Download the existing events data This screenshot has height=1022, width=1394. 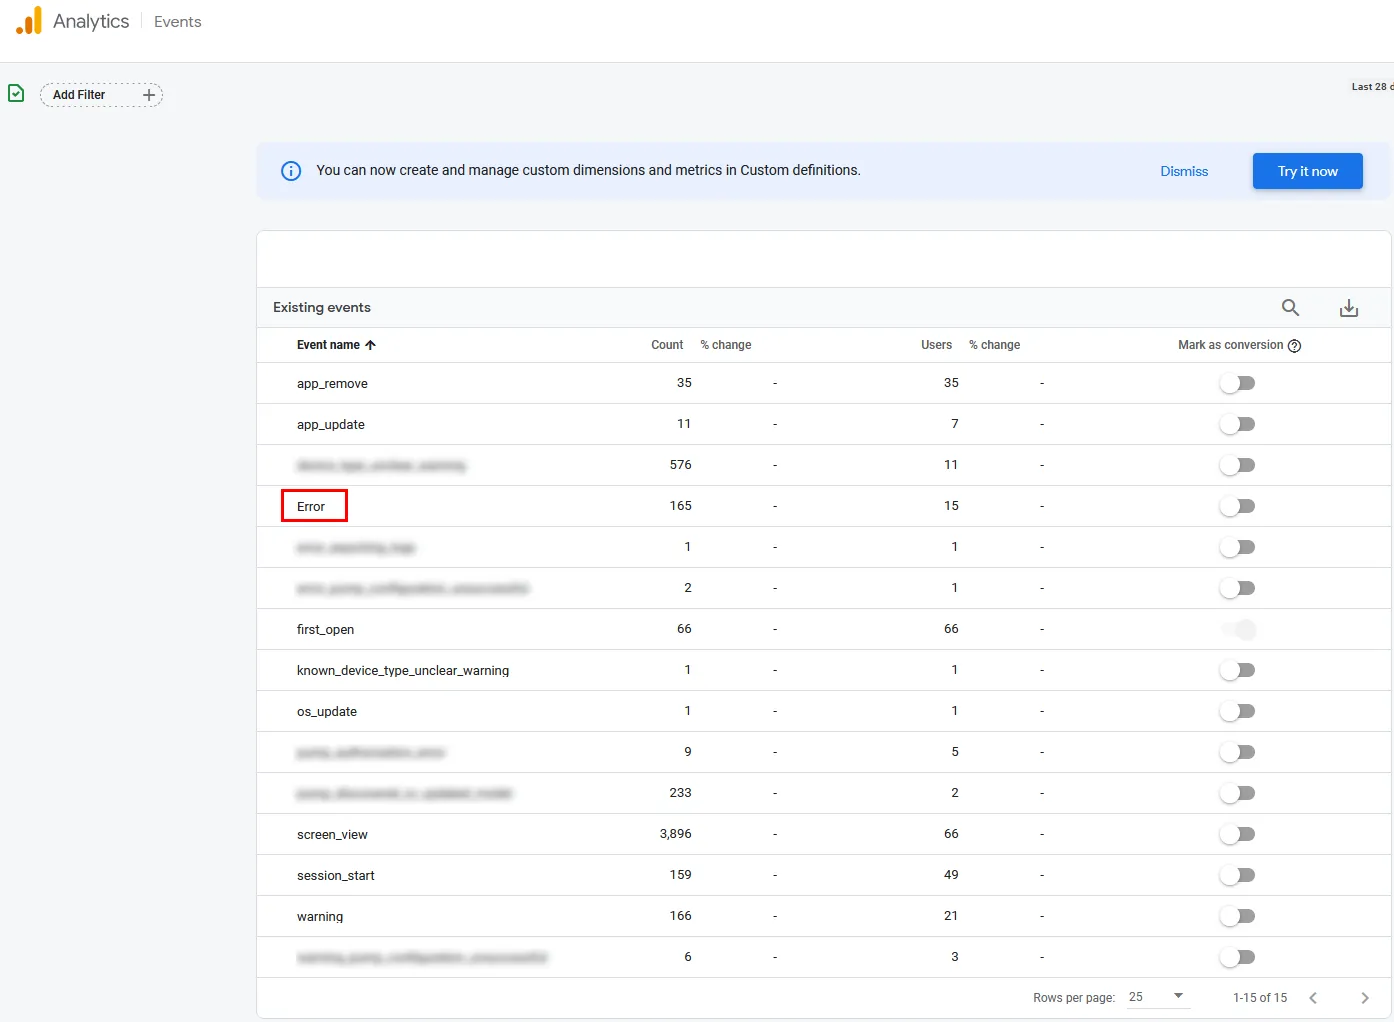1348,308
